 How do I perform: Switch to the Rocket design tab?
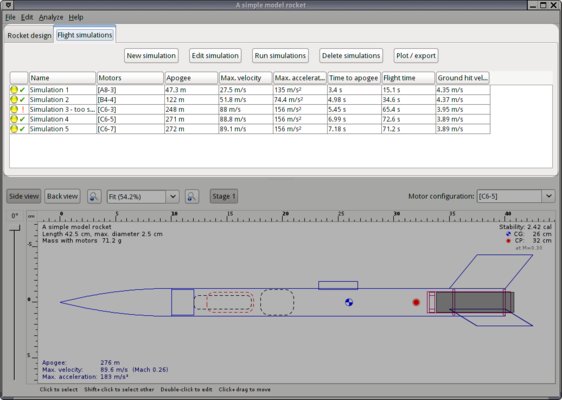pyautogui.click(x=29, y=35)
